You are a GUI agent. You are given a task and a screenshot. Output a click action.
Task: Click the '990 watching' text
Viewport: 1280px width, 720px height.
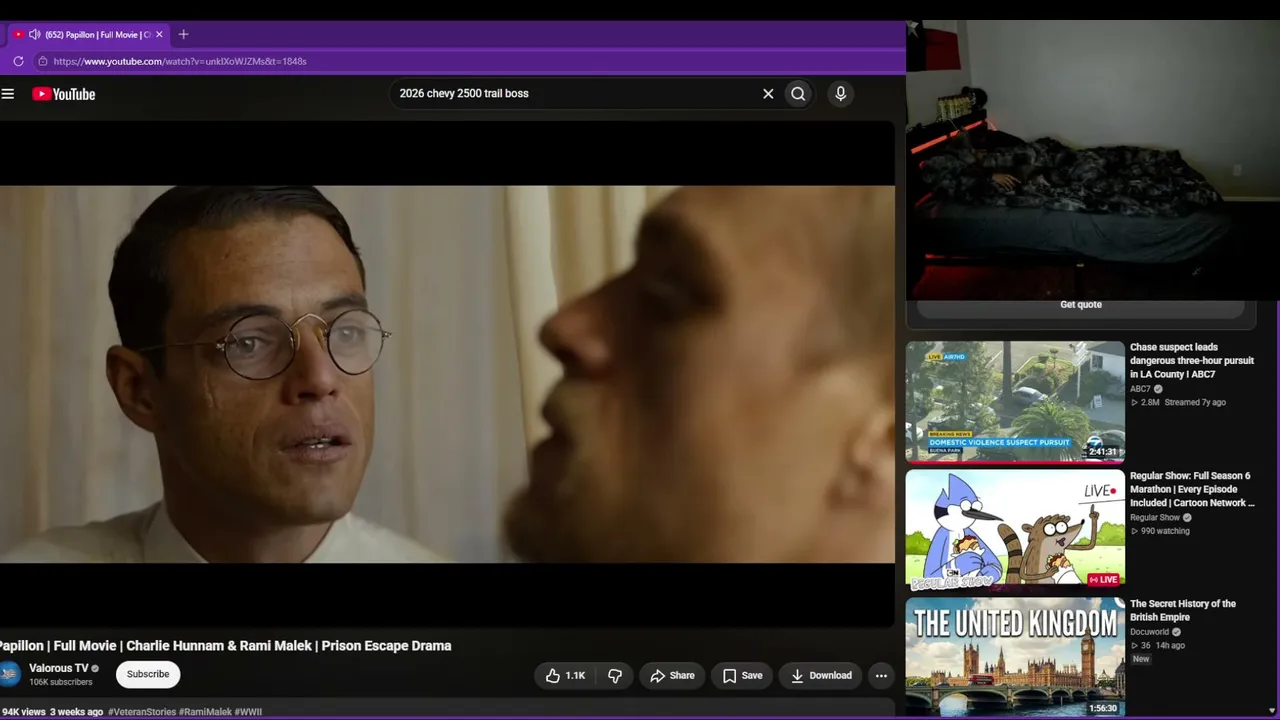coord(1165,531)
